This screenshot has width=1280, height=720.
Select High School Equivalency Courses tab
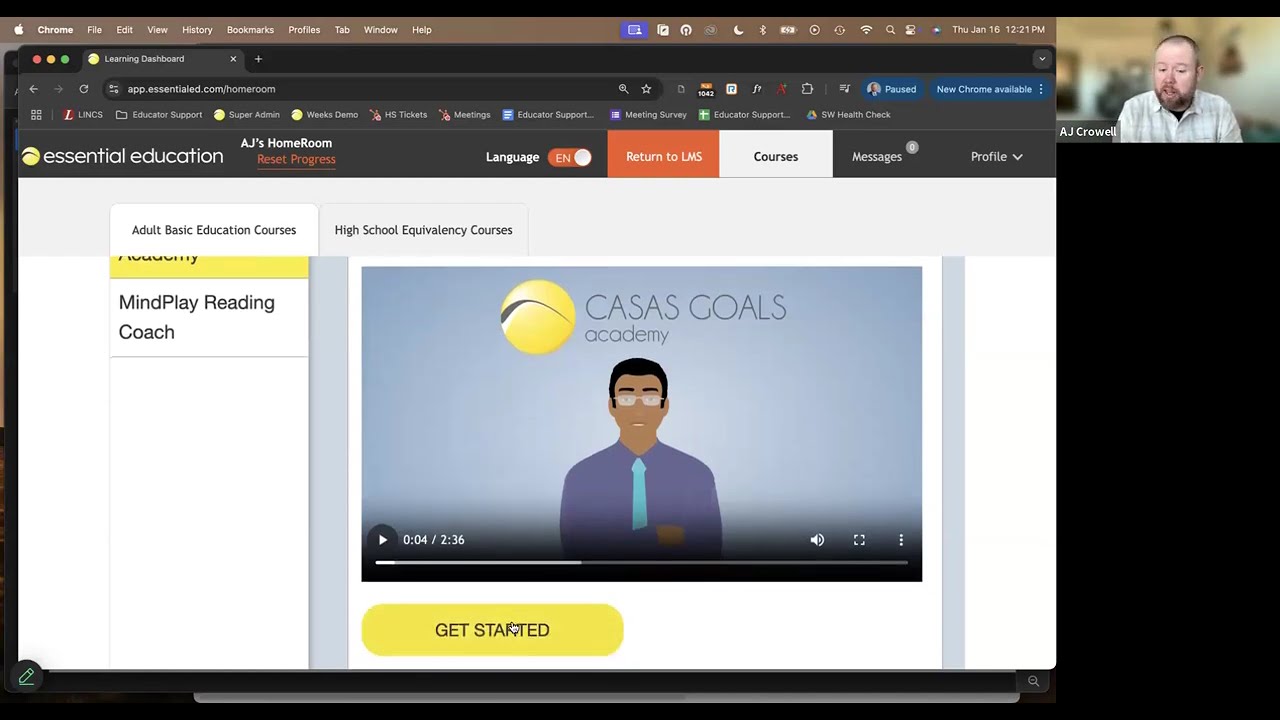[x=423, y=230]
